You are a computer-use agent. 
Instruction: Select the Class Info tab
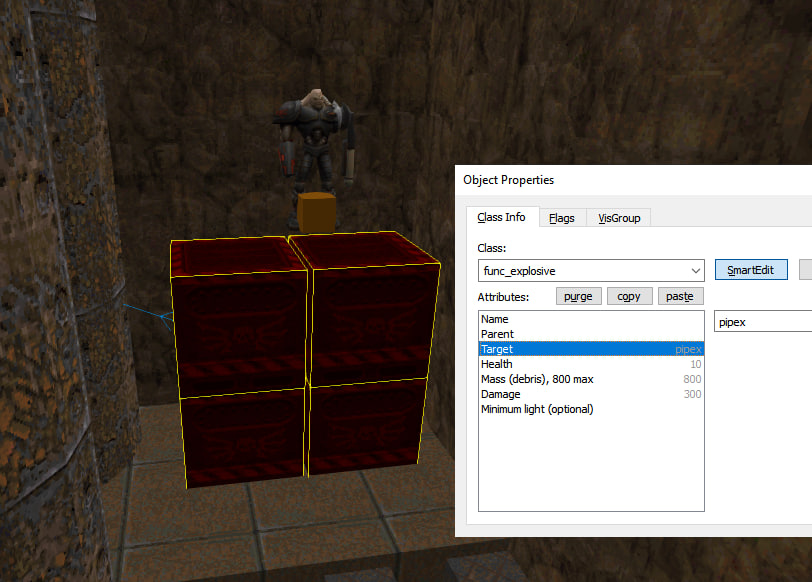[502, 218]
